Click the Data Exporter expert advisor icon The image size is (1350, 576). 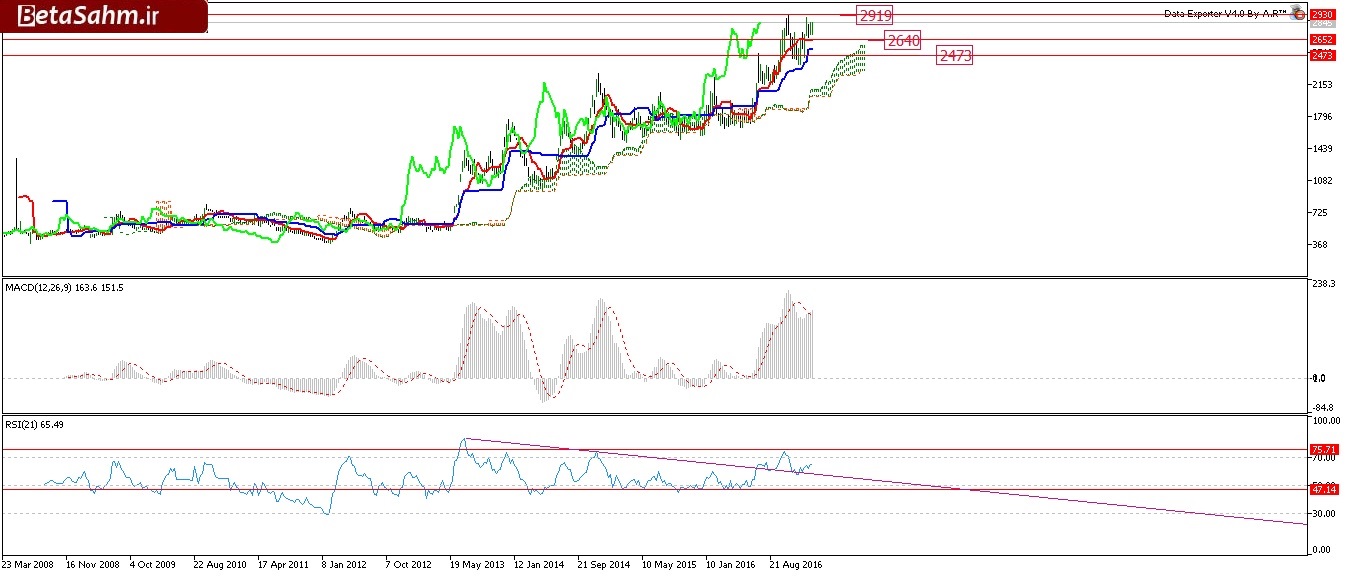coord(1298,13)
